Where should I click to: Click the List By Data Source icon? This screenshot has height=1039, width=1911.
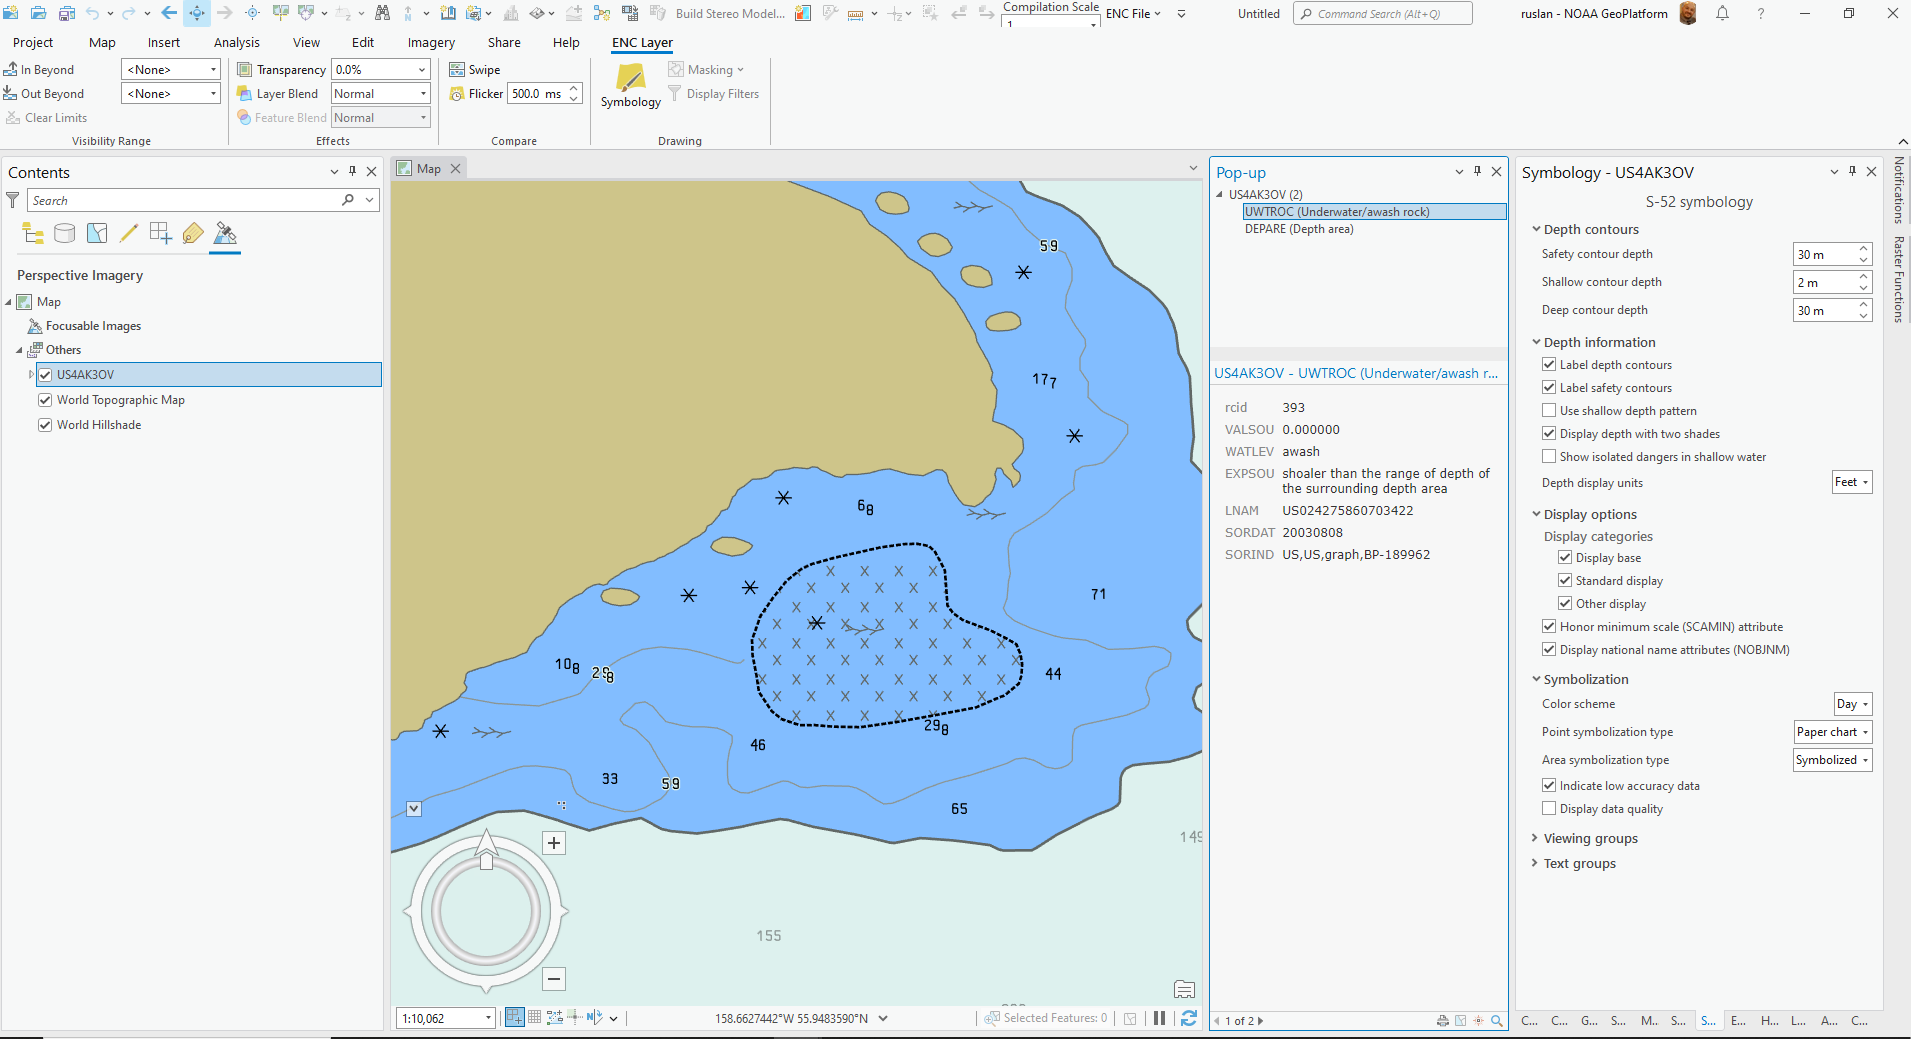tap(65, 234)
